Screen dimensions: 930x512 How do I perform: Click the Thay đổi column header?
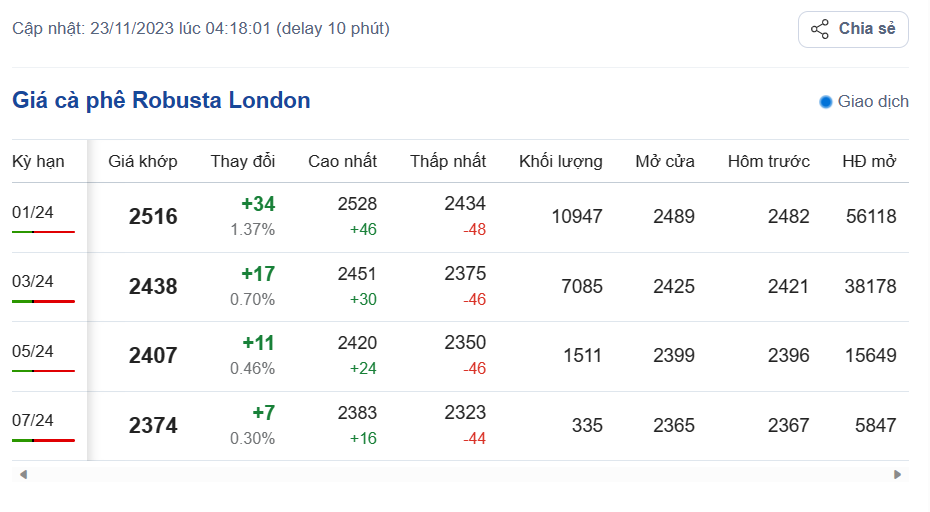click(242, 161)
